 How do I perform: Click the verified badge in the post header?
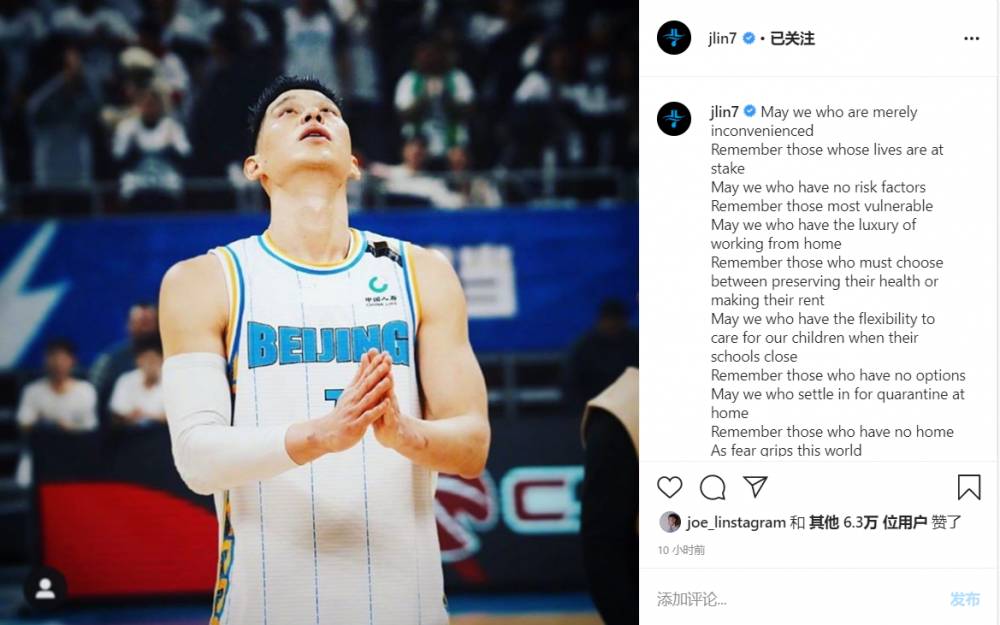pyautogui.click(x=749, y=38)
